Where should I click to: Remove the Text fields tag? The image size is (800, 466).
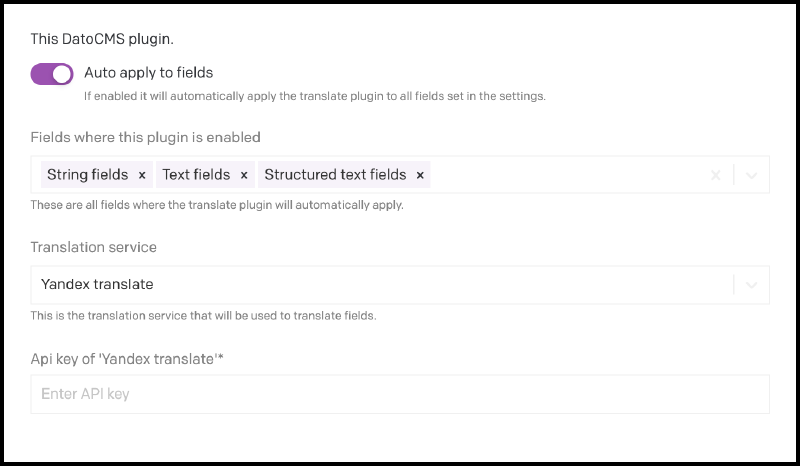(243, 175)
